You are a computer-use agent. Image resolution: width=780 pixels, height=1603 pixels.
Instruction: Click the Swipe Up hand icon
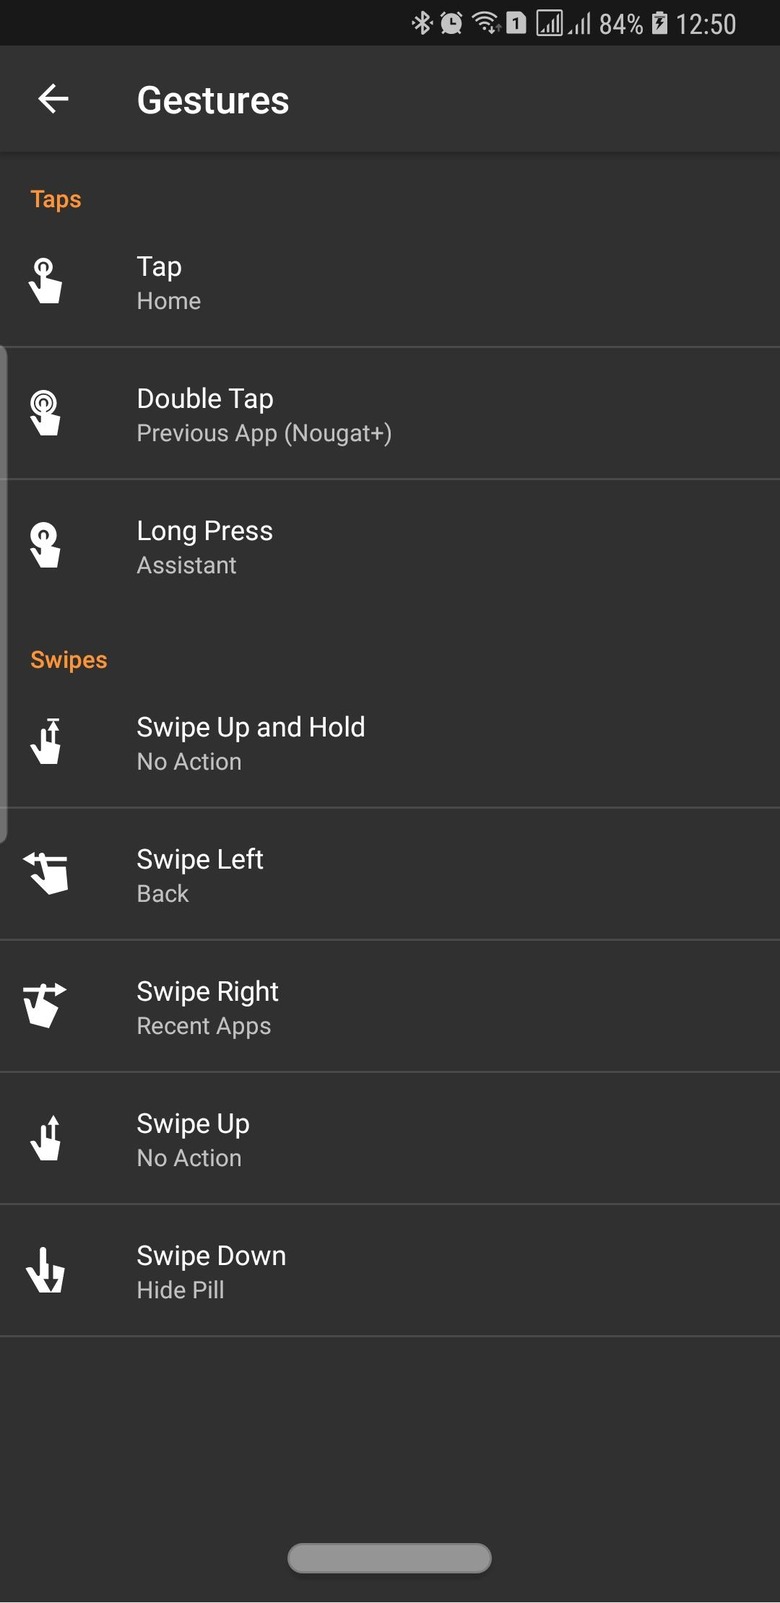(x=46, y=1138)
